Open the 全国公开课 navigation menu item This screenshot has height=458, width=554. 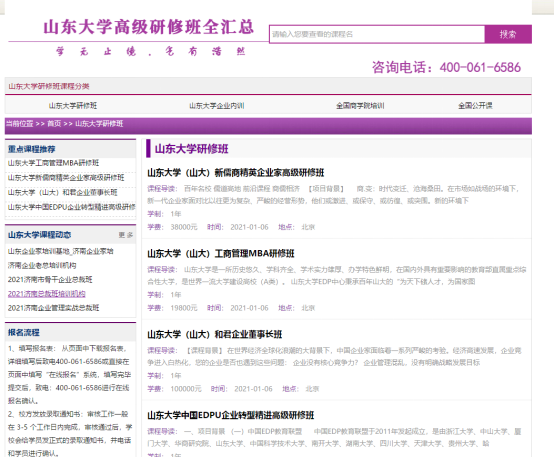click(x=475, y=106)
